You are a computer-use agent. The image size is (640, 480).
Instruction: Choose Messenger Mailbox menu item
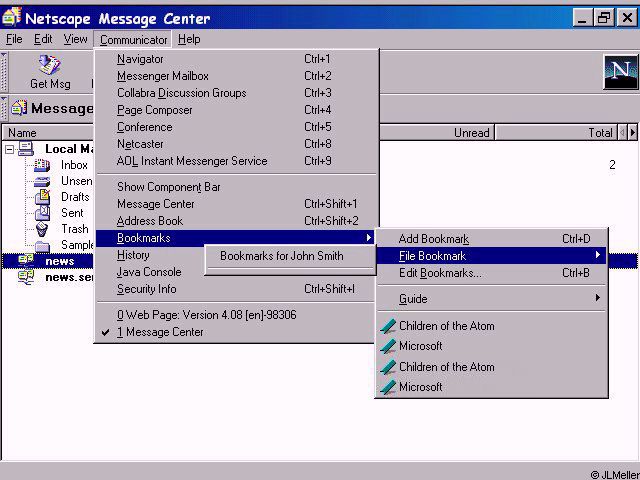236,76
